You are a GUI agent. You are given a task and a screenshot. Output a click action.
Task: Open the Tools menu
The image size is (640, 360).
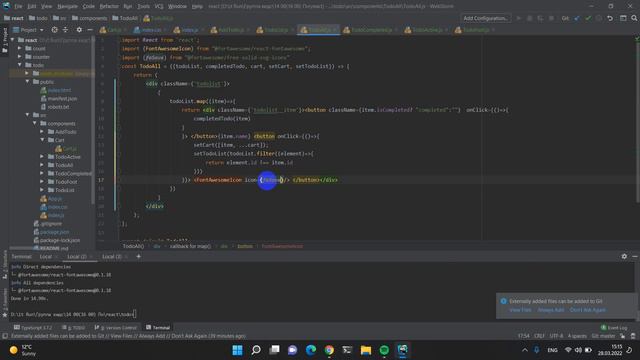click(x=143, y=7)
